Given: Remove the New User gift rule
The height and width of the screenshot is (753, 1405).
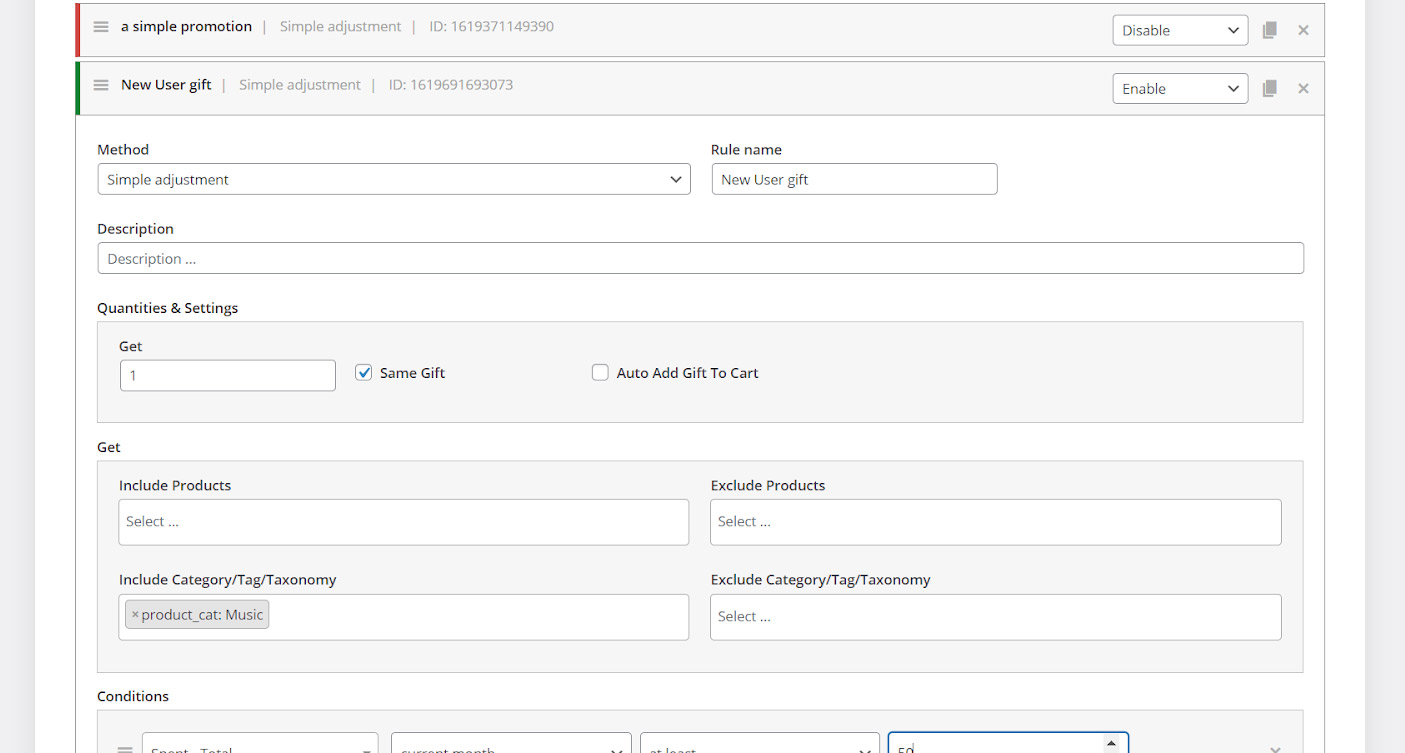Looking at the screenshot, I should [1303, 88].
